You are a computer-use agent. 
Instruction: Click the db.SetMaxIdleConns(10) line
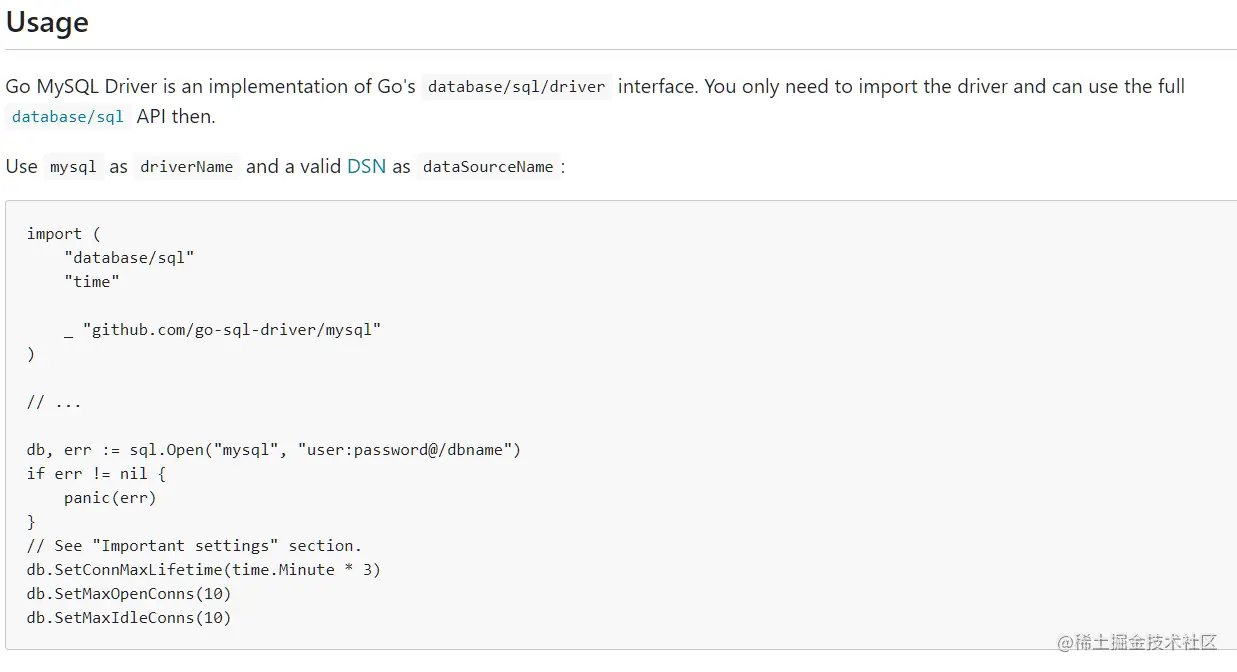click(x=129, y=618)
